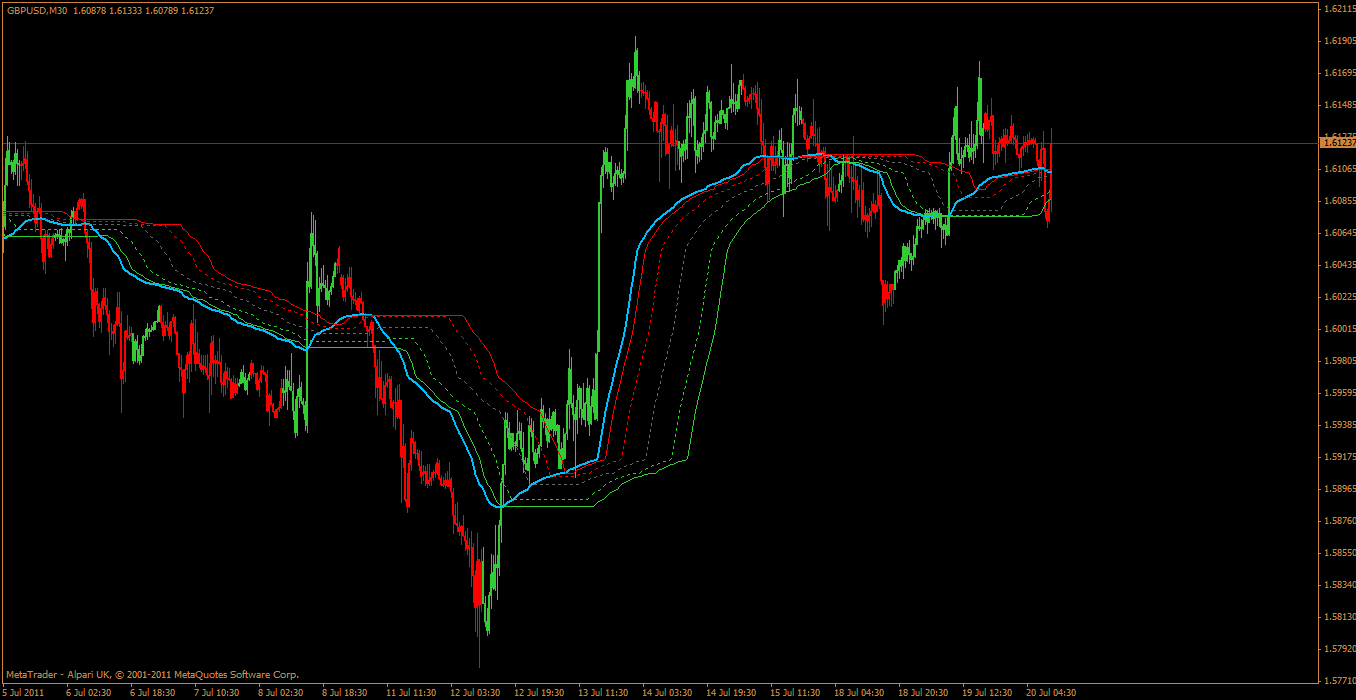The image size is (1356, 700).
Task: Click the 1.61065 price axis label
Action: click(1338, 169)
